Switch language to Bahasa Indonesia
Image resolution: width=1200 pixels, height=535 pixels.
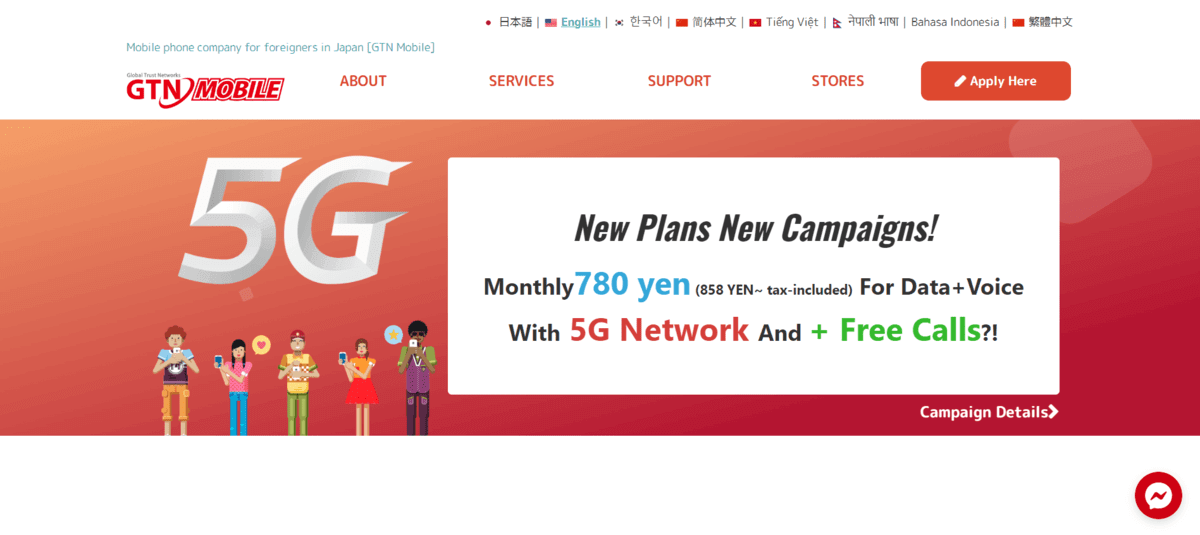[955, 22]
